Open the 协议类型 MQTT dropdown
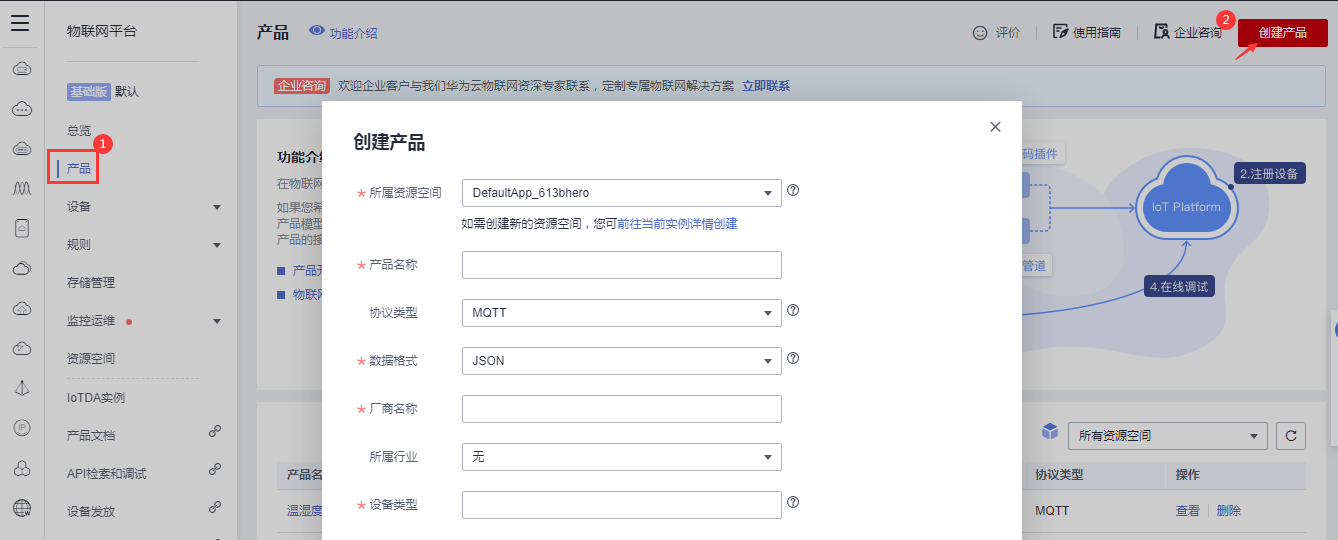The image size is (1338, 540). 621,313
